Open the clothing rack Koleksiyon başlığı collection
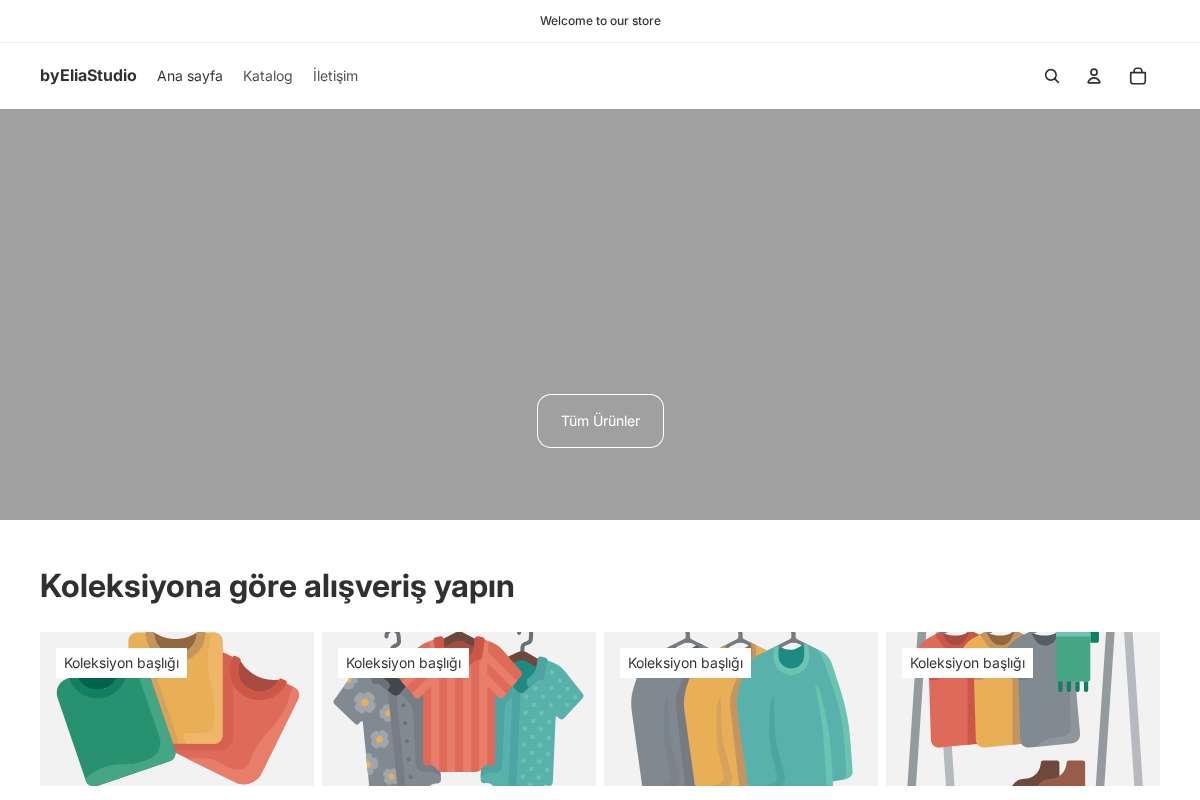The image size is (1200, 800). point(967,662)
